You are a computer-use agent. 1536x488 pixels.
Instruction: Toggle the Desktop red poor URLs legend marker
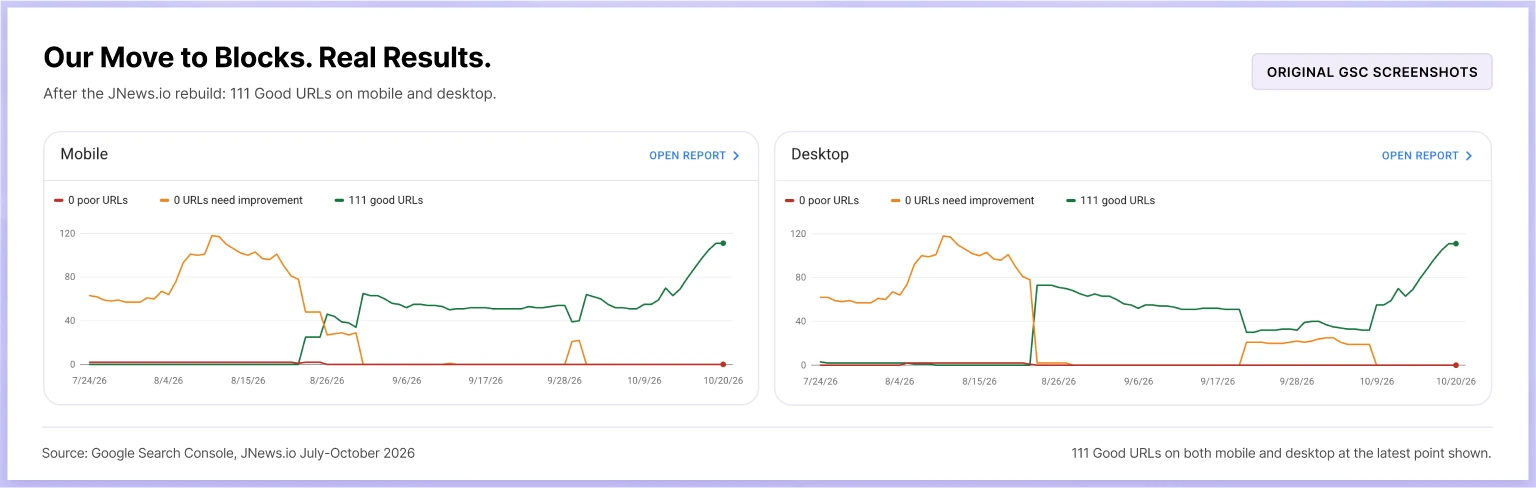790,200
